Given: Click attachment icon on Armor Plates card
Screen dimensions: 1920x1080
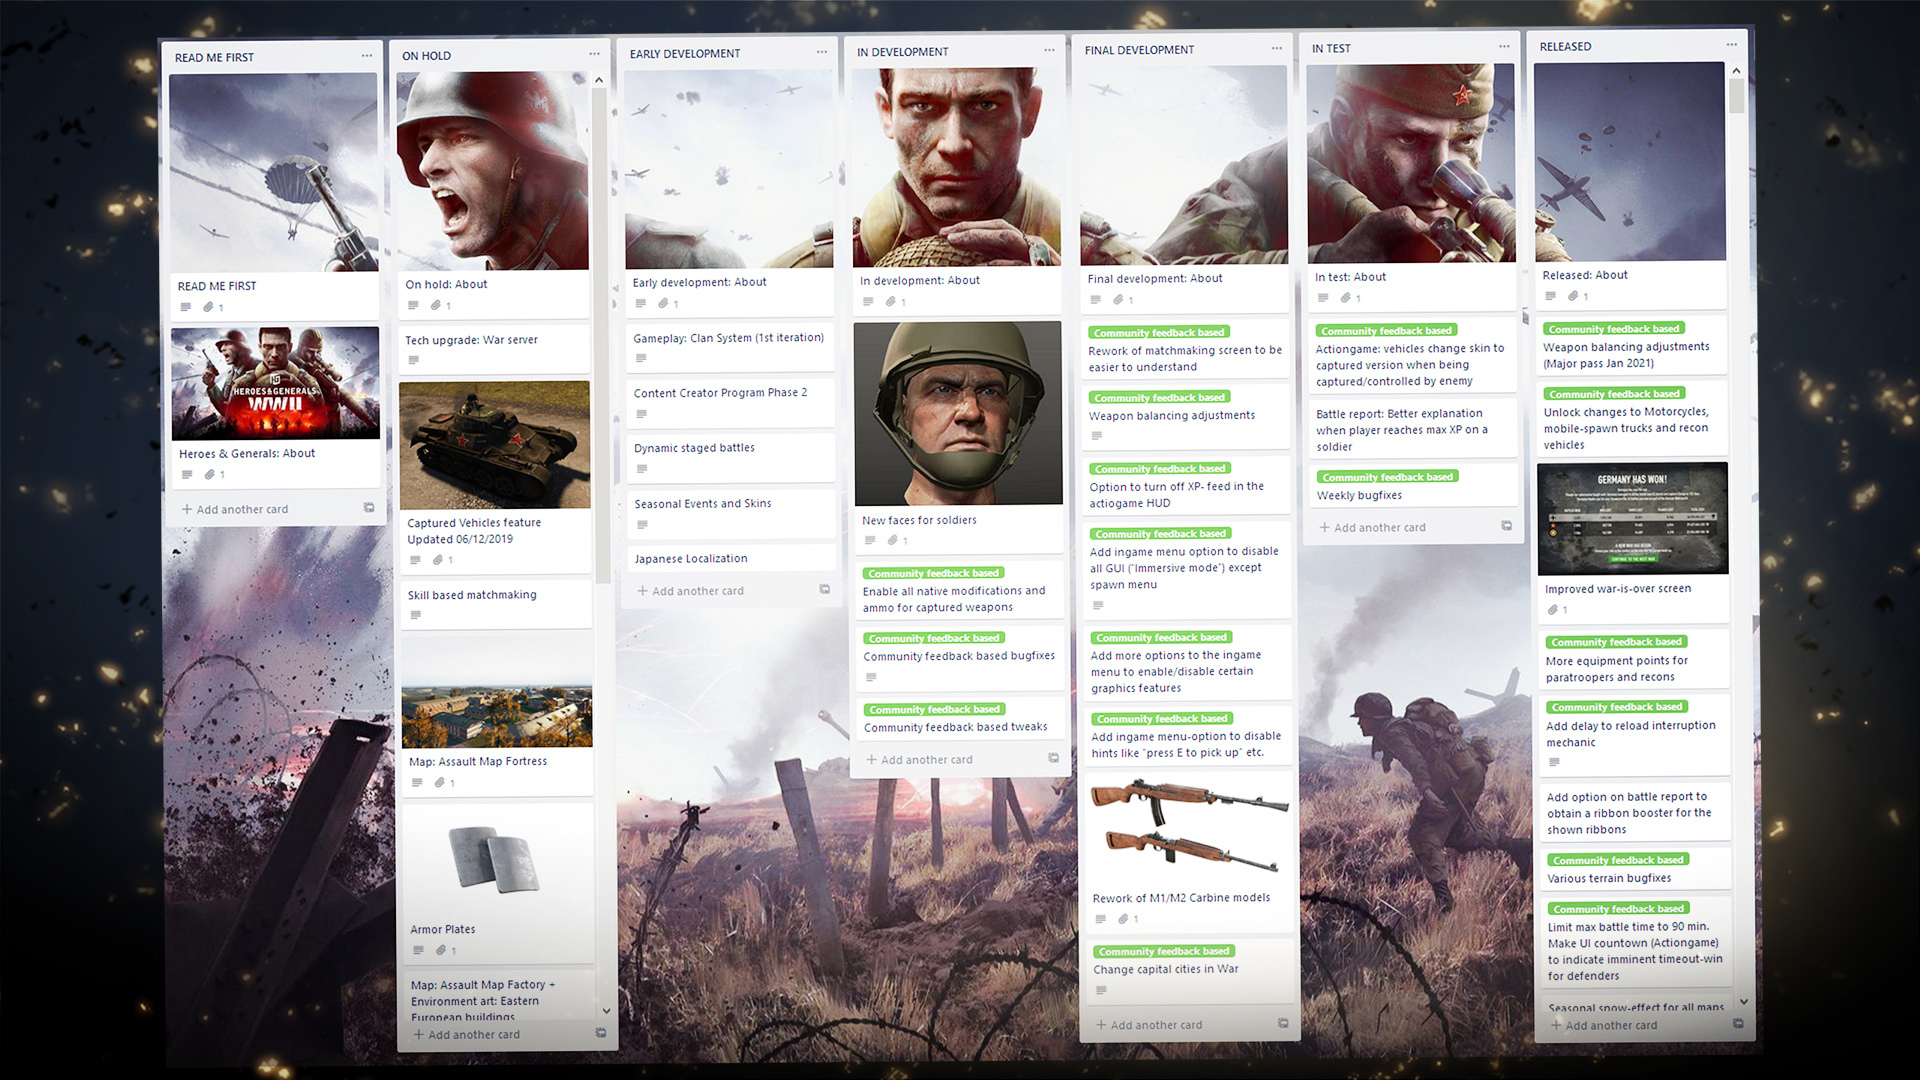Looking at the screenshot, I should coord(440,950).
